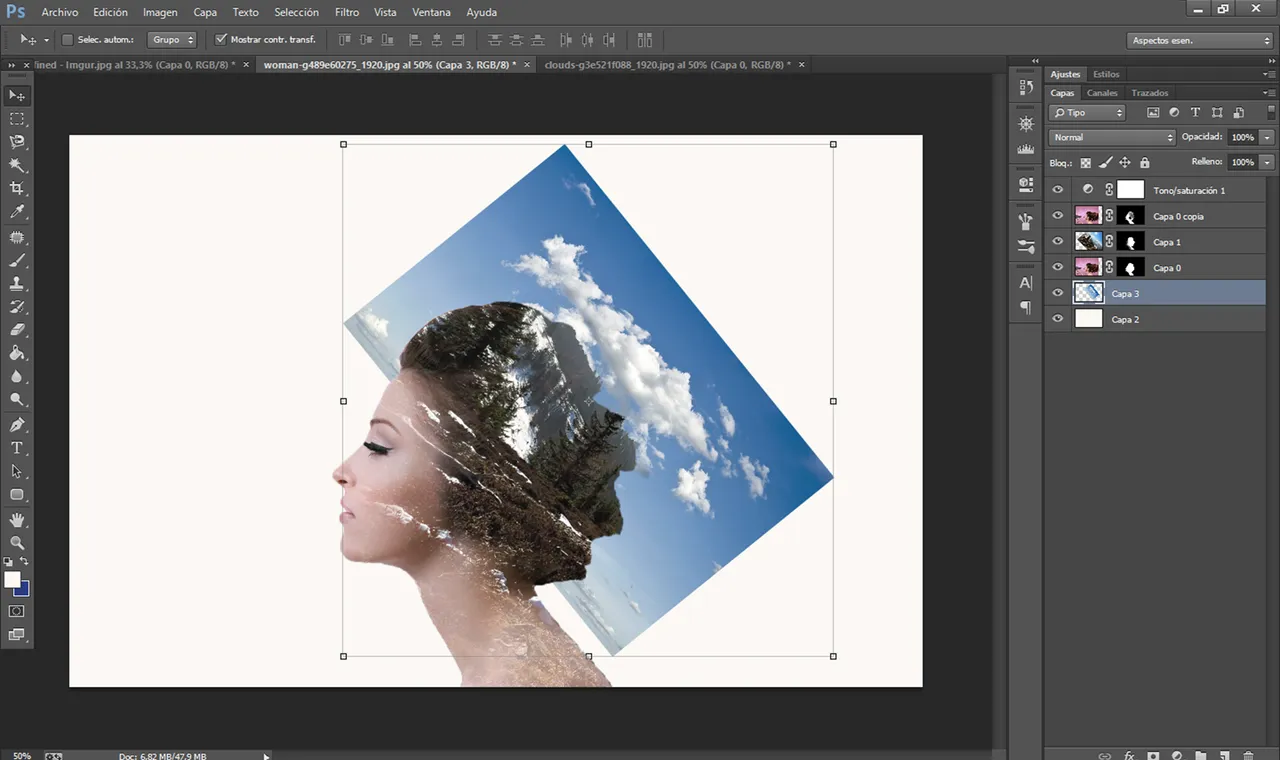
Task: Select the Horizontal Type tool
Action: coord(17,448)
